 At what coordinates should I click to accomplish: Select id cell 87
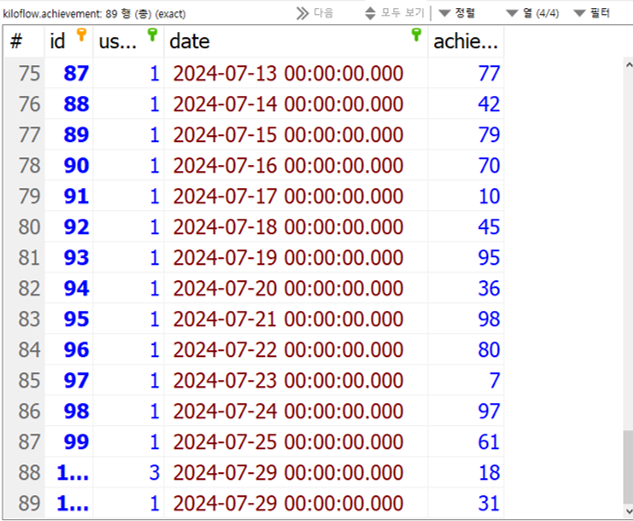pos(69,73)
